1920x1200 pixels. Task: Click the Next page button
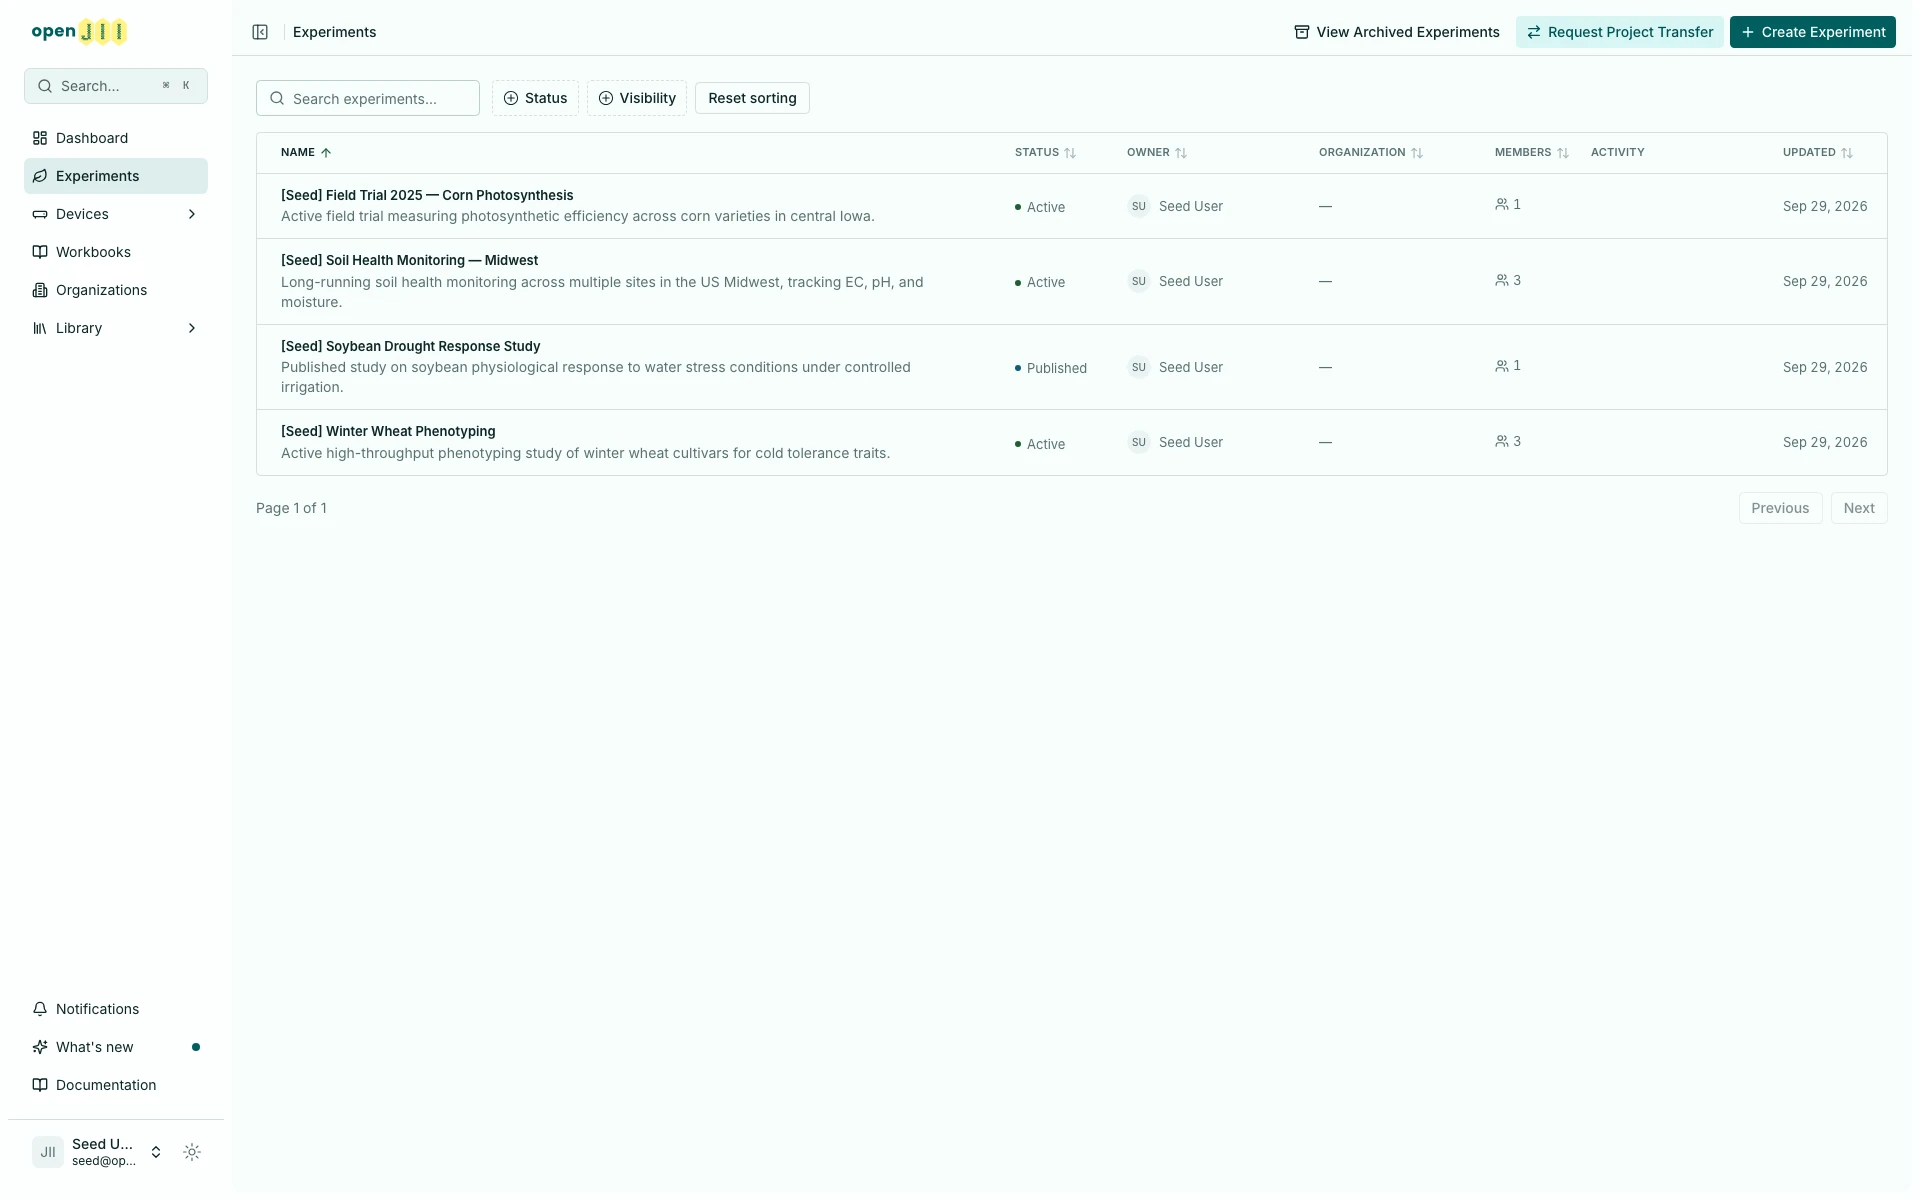click(1859, 508)
